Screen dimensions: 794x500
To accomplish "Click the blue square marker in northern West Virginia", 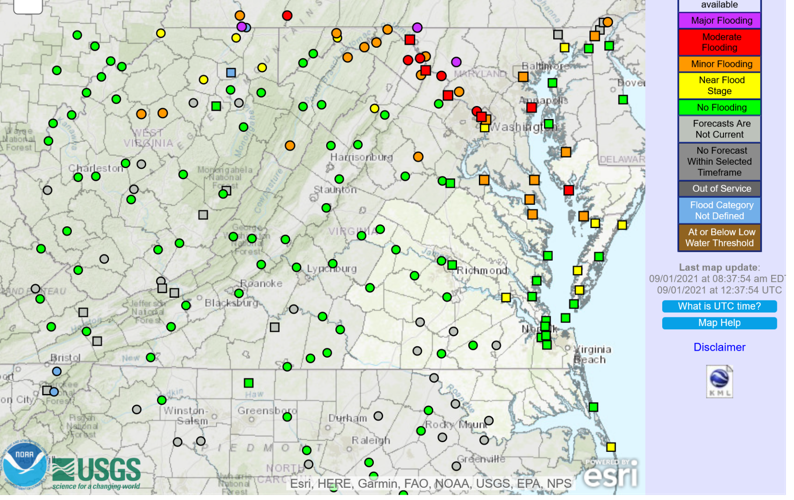I will pos(231,72).
